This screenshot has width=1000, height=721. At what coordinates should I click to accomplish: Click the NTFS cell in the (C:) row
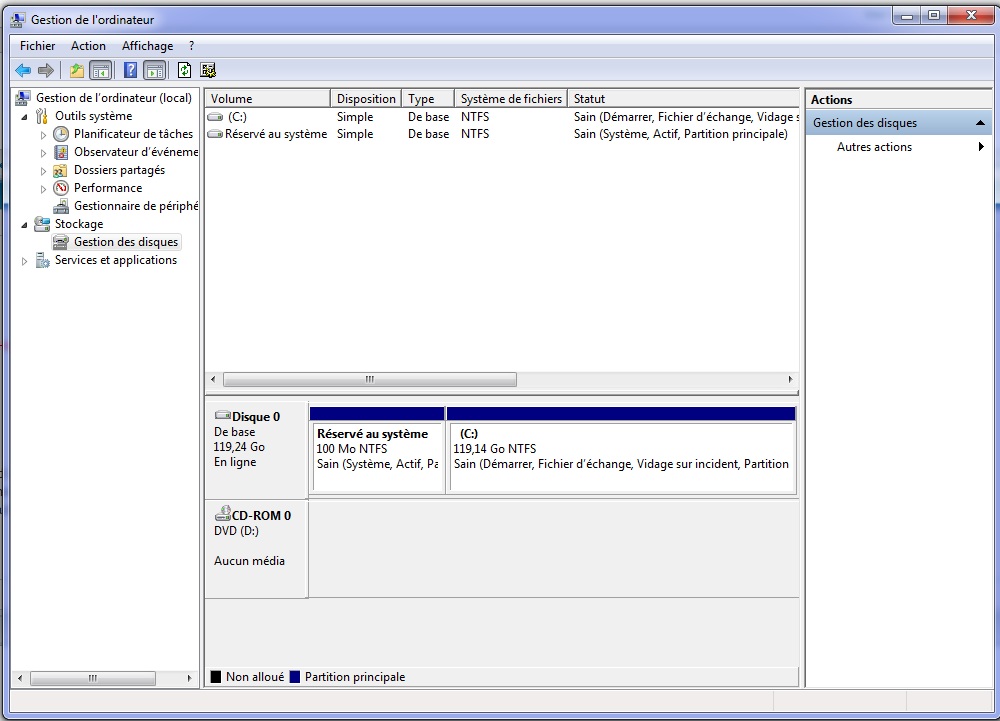click(475, 117)
